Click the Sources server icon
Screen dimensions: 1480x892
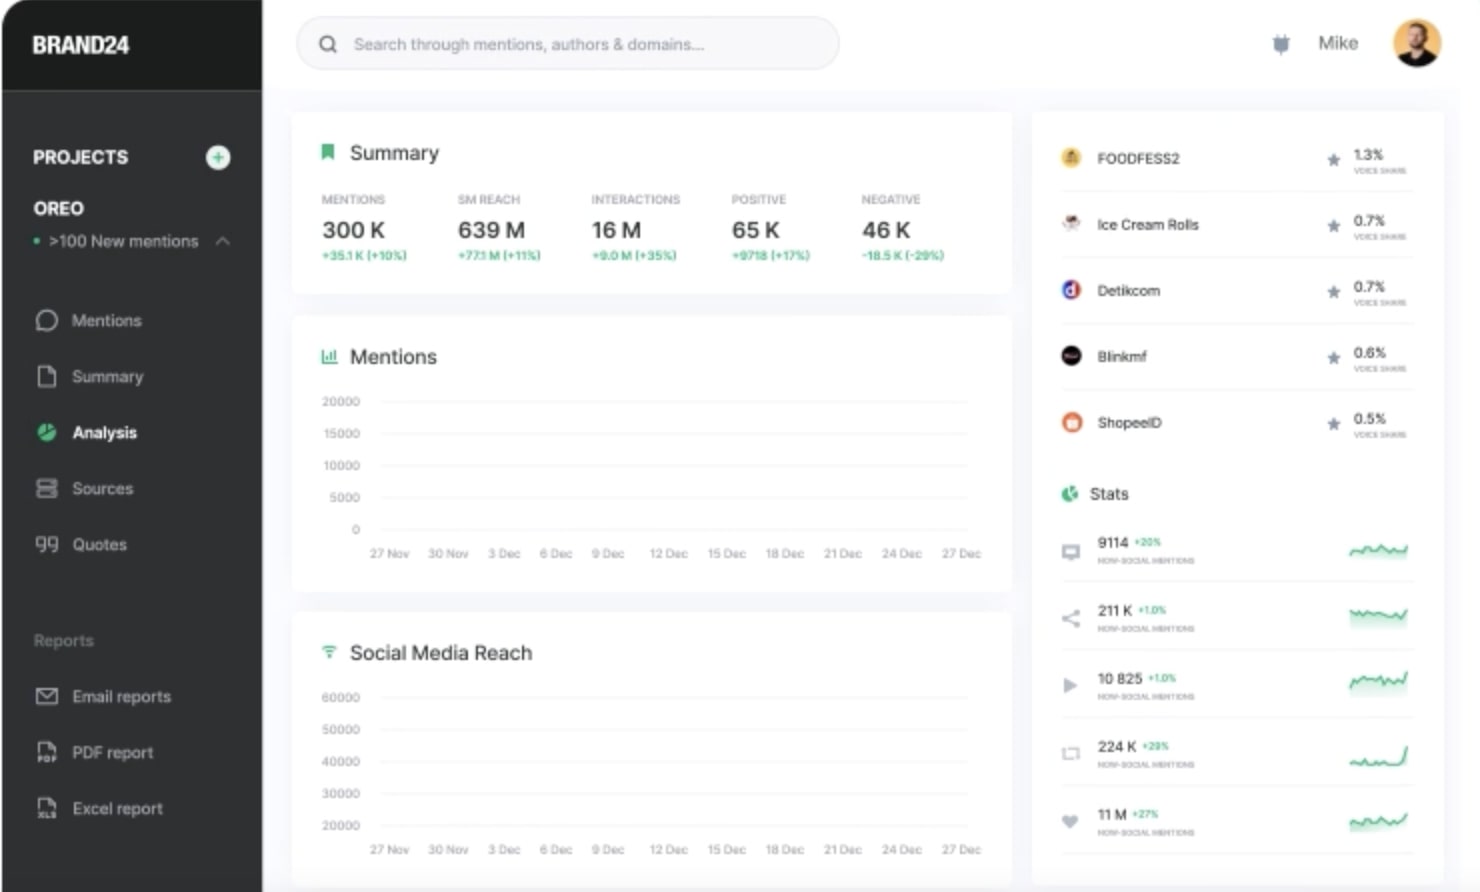pos(46,488)
